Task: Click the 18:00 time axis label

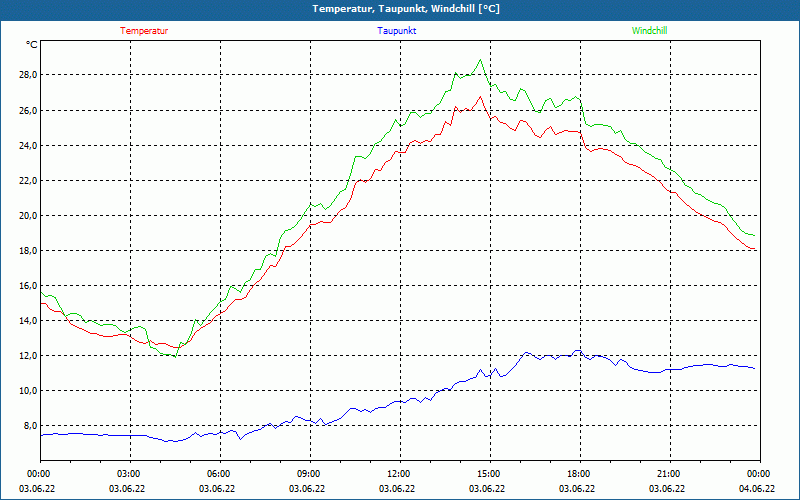Action: pos(579,474)
